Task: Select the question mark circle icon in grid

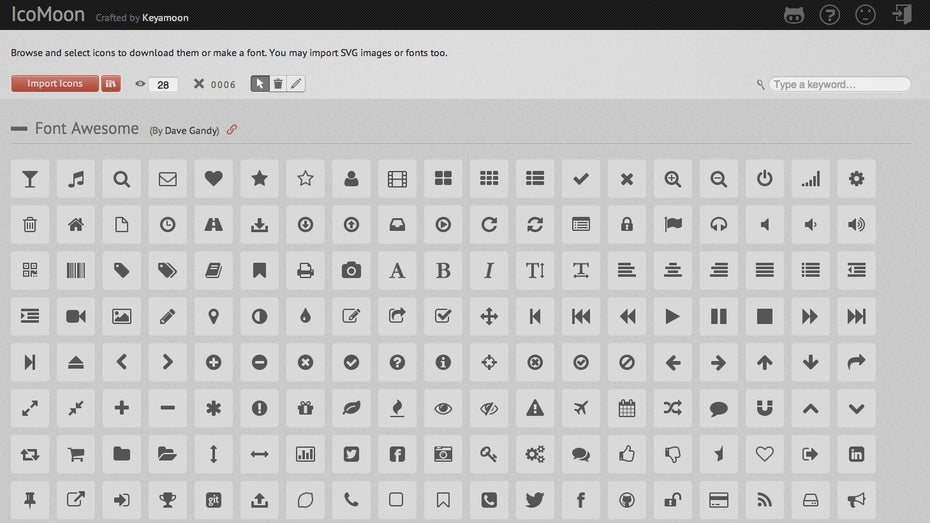Action: (397, 362)
